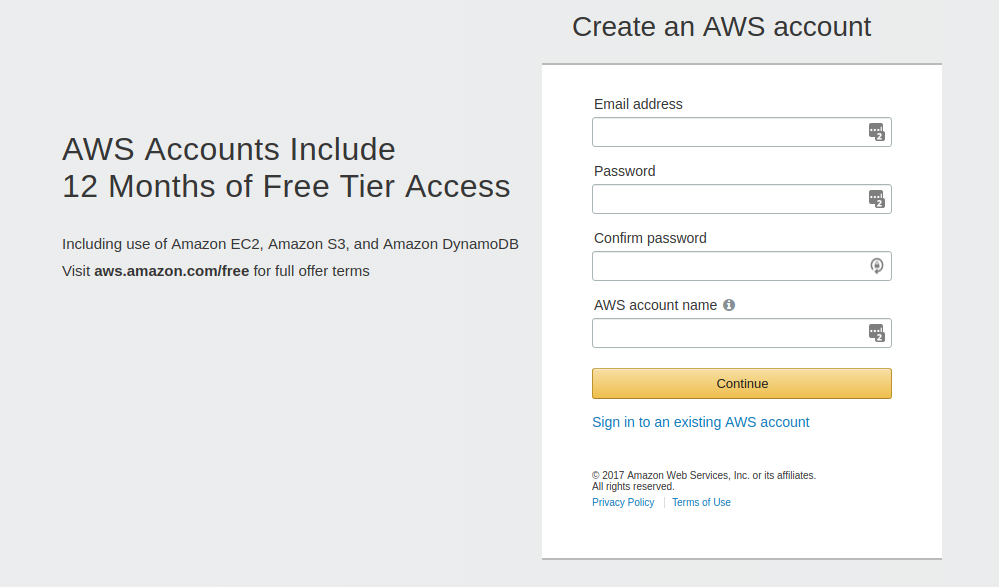Image resolution: width=999 pixels, height=587 pixels.
Task: Click the password manager icon in AWS account name field
Action: tap(877, 333)
